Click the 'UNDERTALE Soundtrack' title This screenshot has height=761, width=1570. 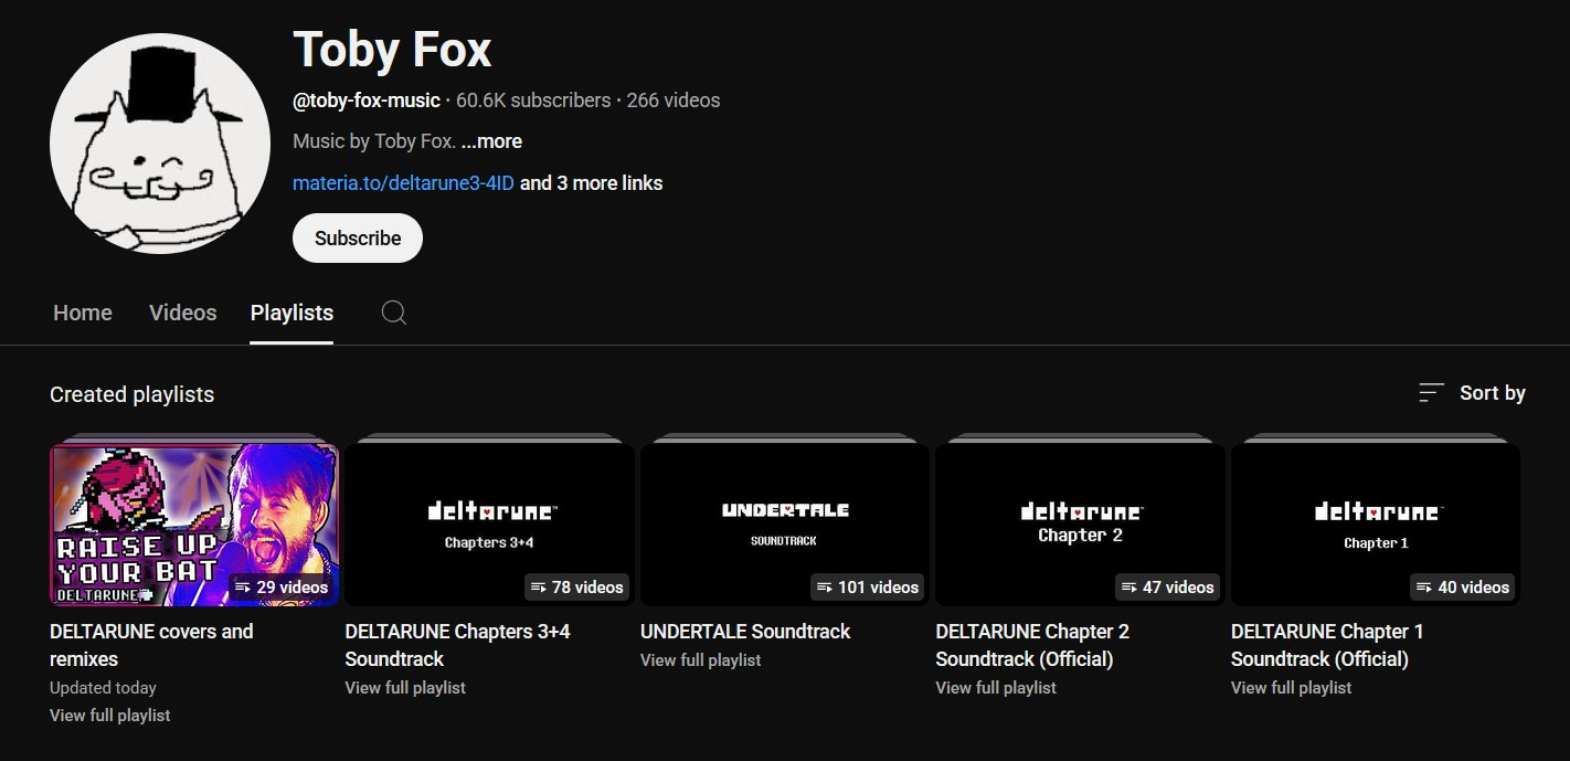745,632
